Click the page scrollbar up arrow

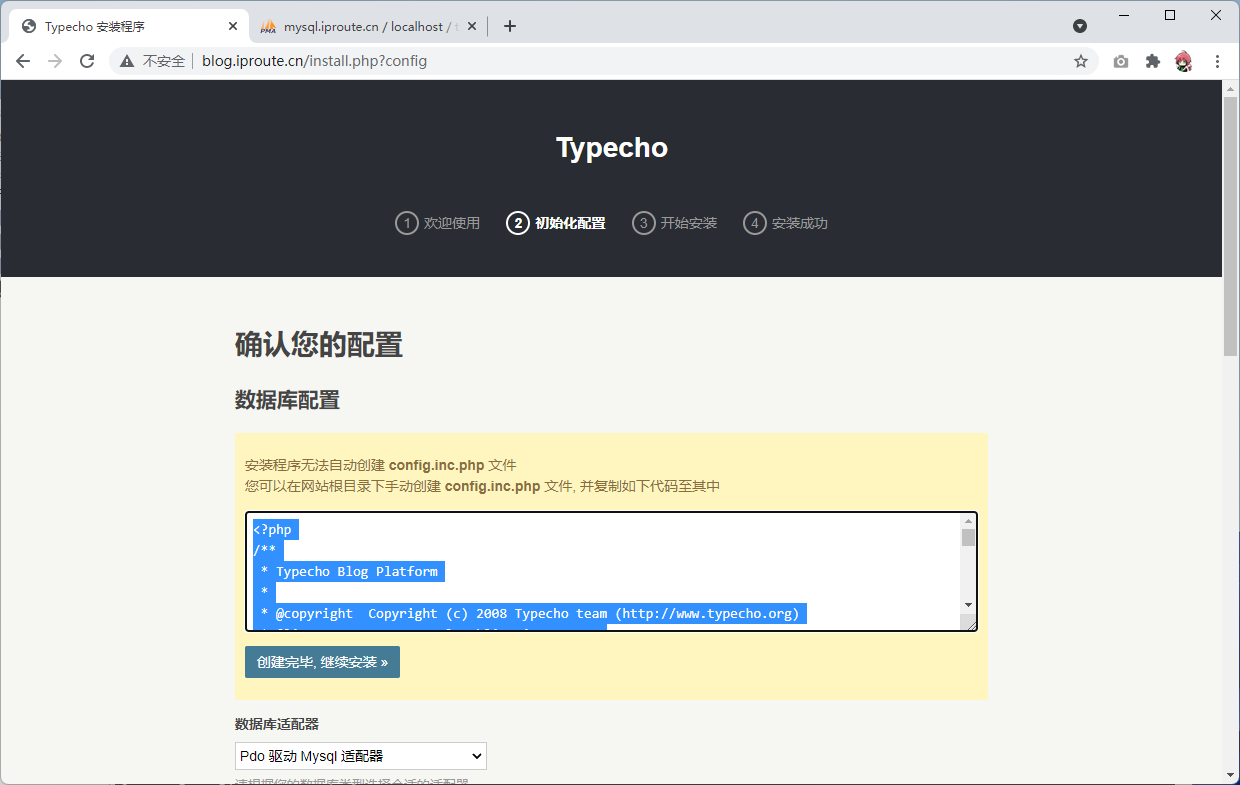1231,88
